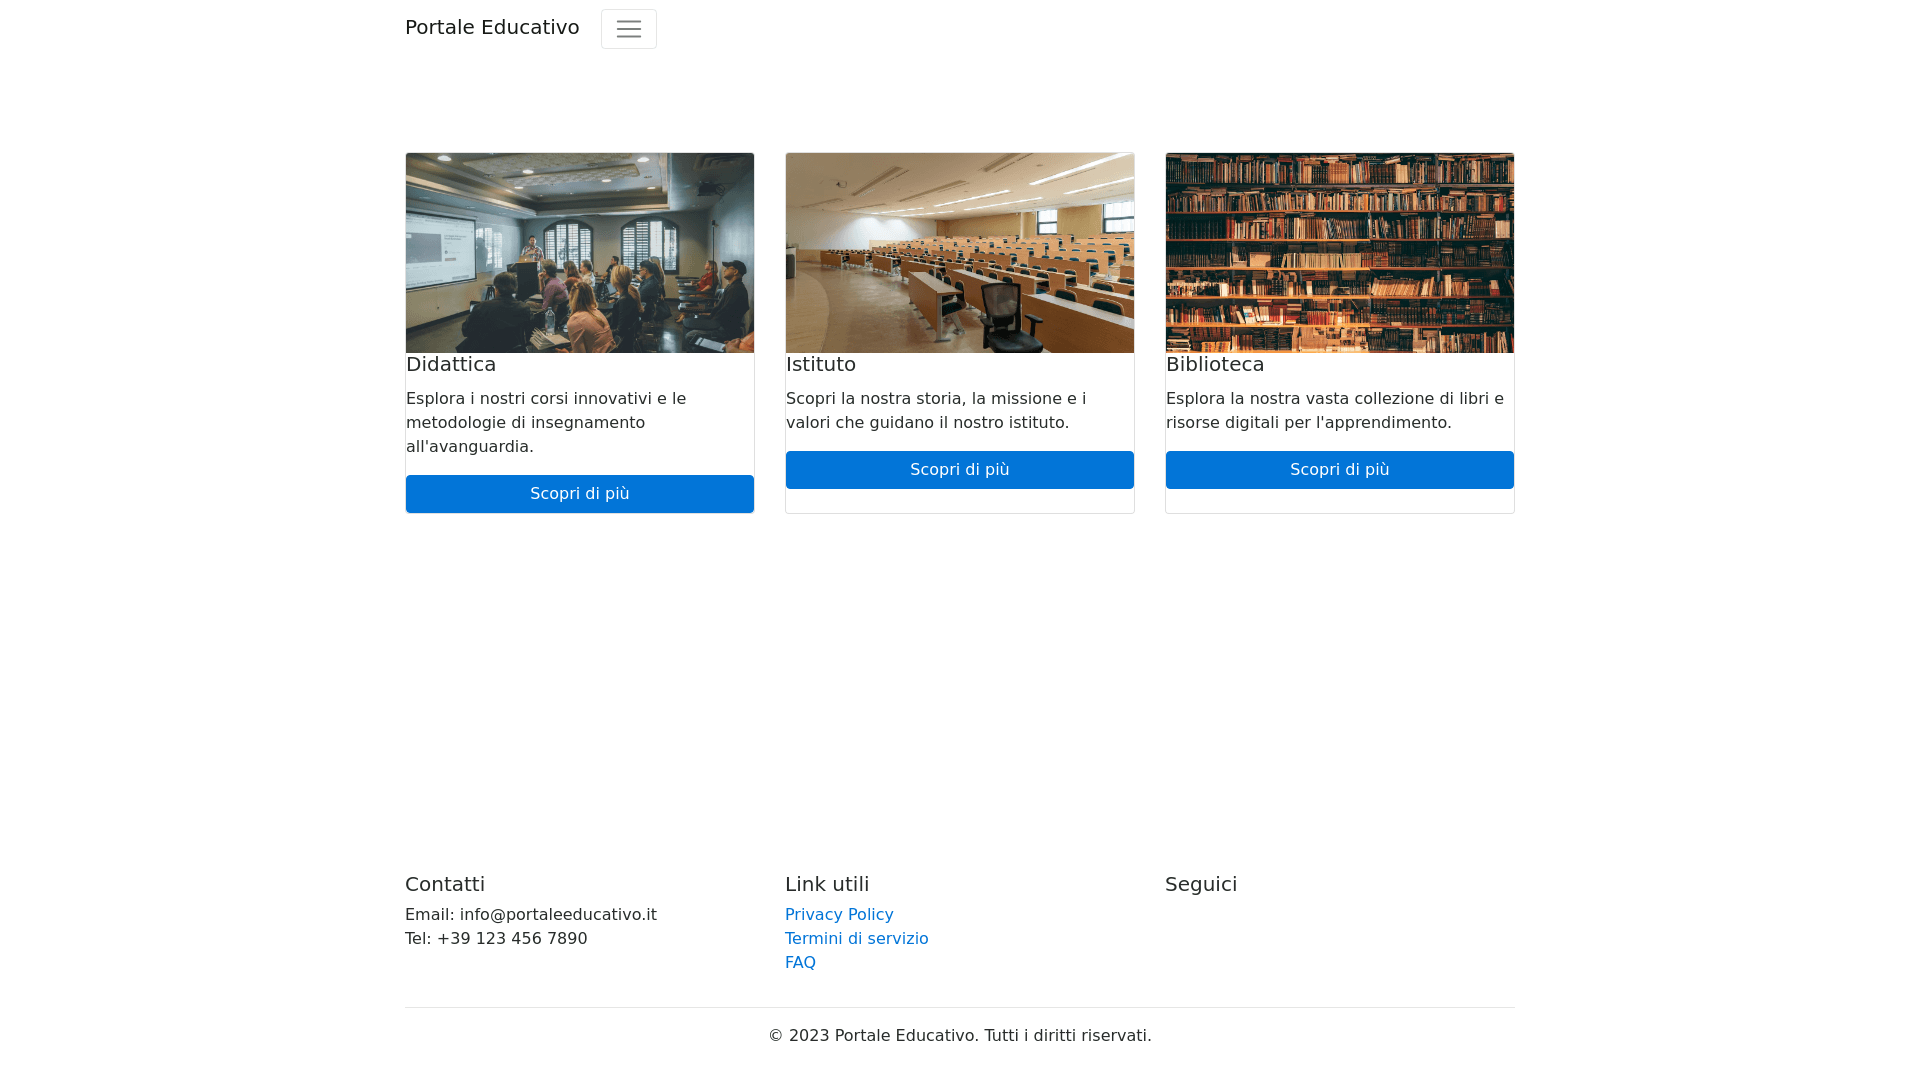This screenshot has height=1080, width=1920.
Task: Click the Contatti footer heading
Action: pos(445,885)
